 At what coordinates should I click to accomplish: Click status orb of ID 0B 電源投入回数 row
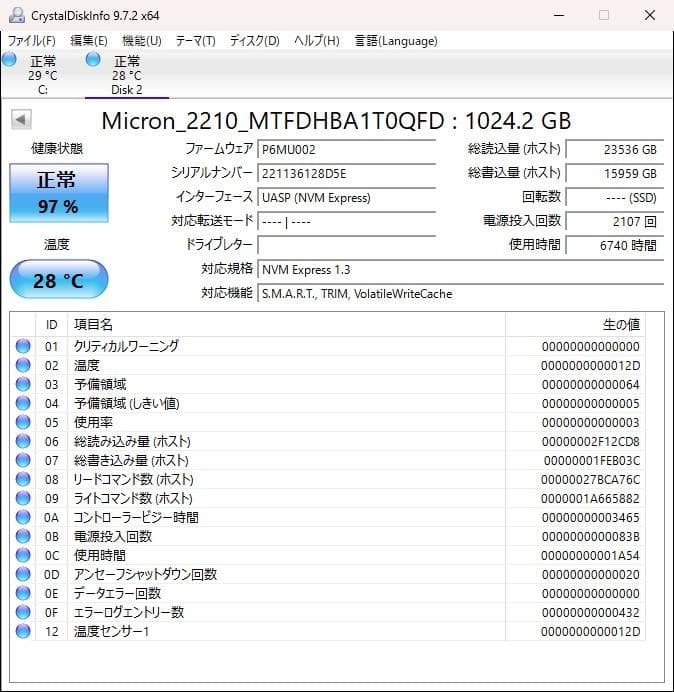[x=23, y=536]
